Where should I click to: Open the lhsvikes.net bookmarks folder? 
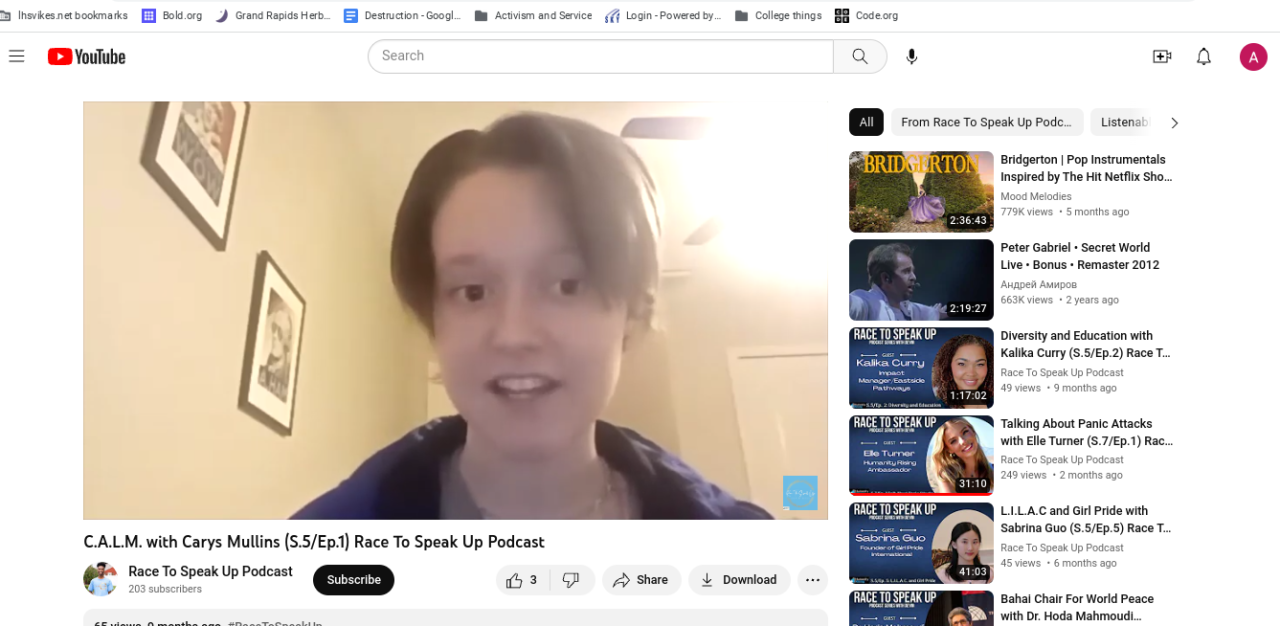(x=64, y=15)
